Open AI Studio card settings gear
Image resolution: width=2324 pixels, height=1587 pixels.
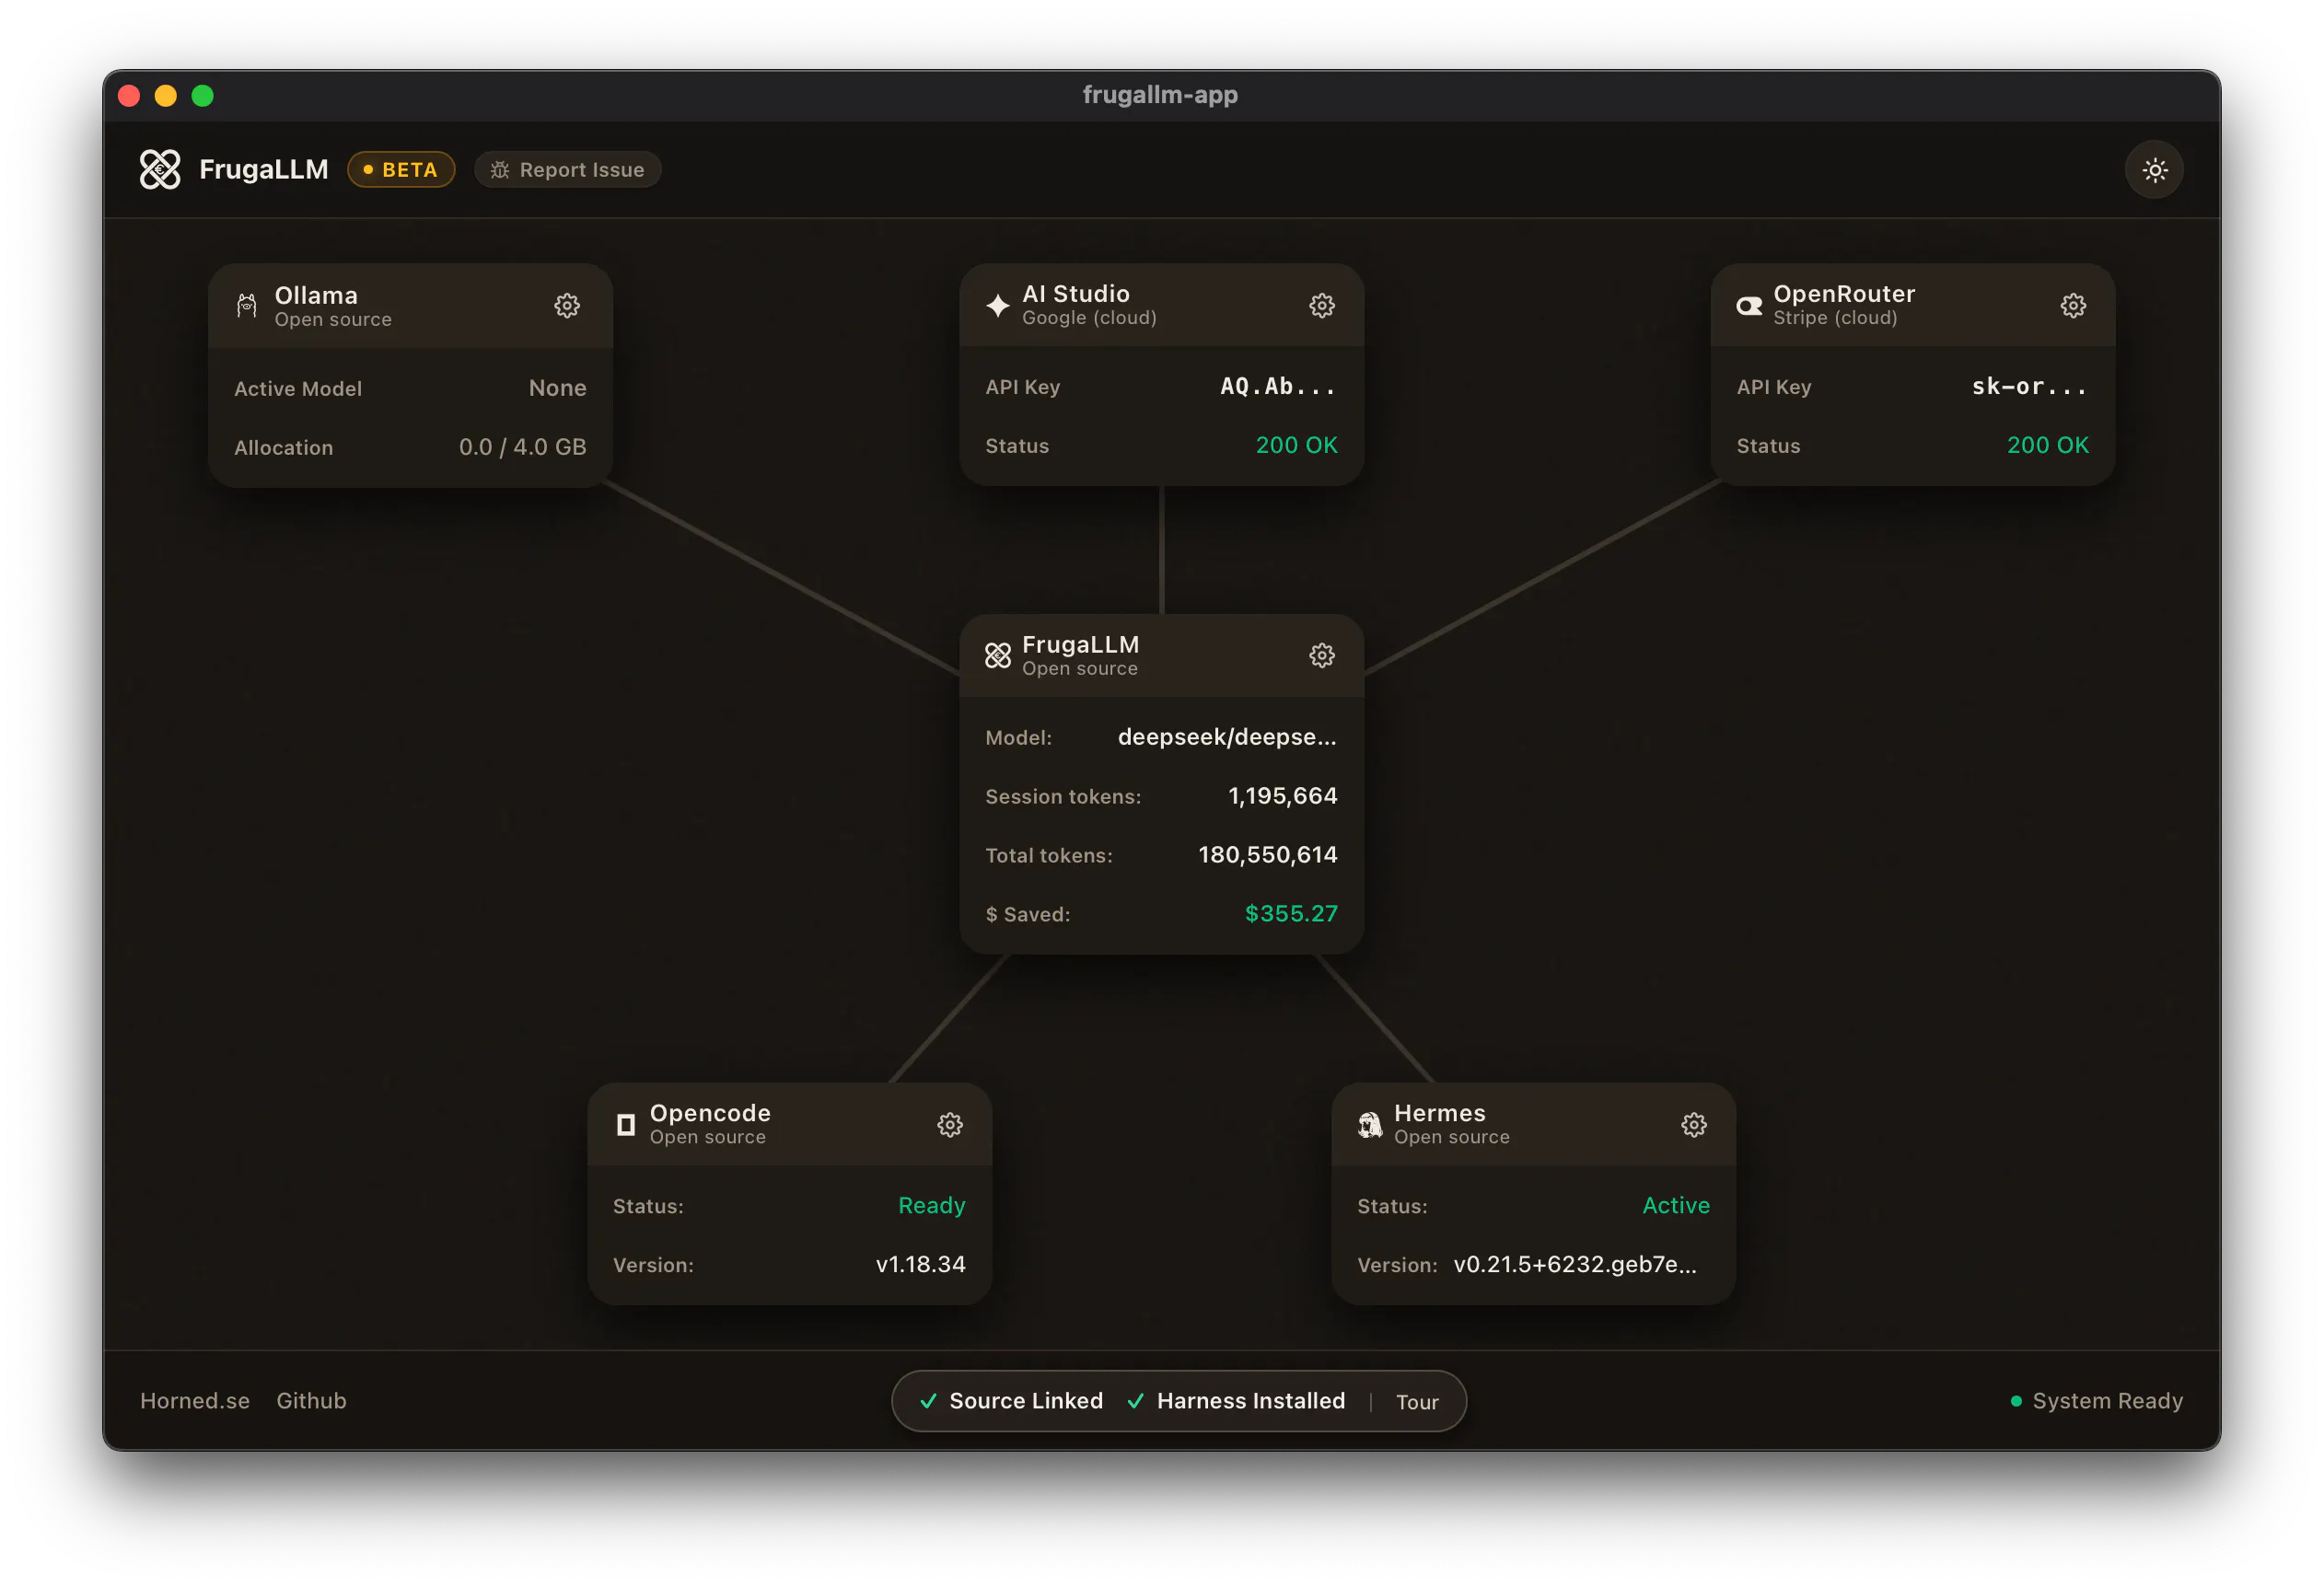tap(1322, 306)
